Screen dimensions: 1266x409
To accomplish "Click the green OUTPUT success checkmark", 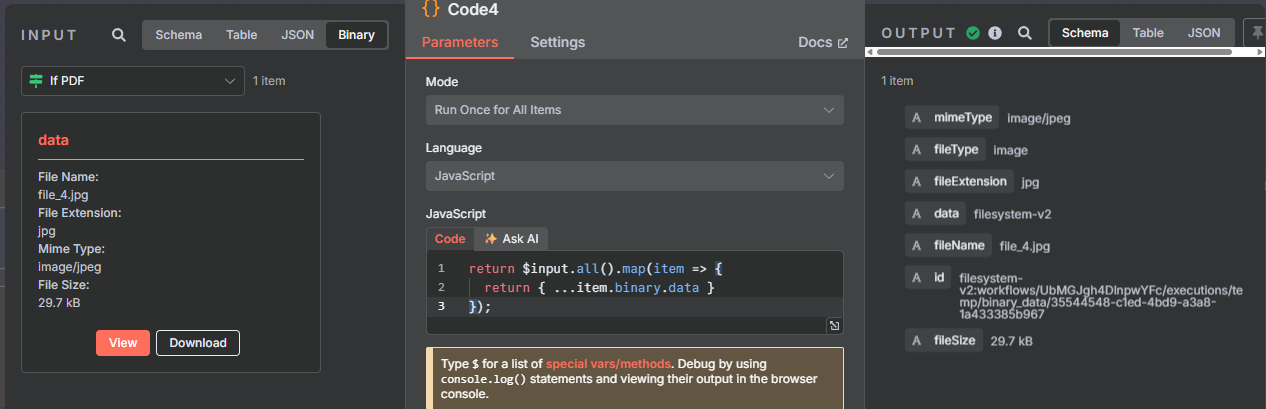I will click(x=974, y=33).
